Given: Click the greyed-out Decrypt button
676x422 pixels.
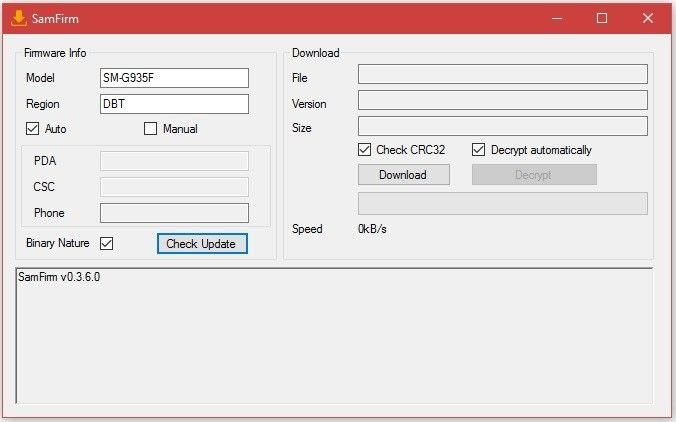Looking at the screenshot, I should [534, 175].
